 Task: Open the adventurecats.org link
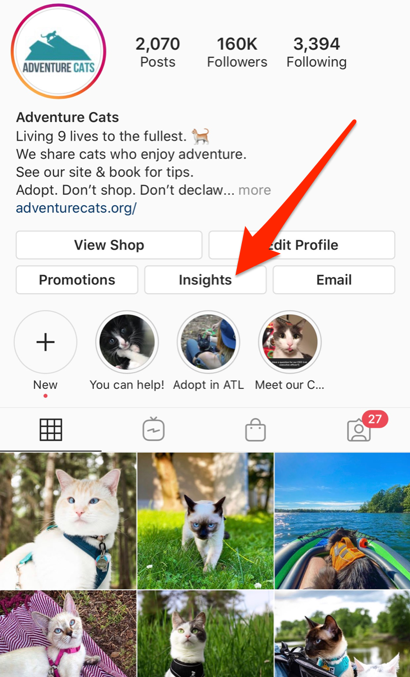76,208
